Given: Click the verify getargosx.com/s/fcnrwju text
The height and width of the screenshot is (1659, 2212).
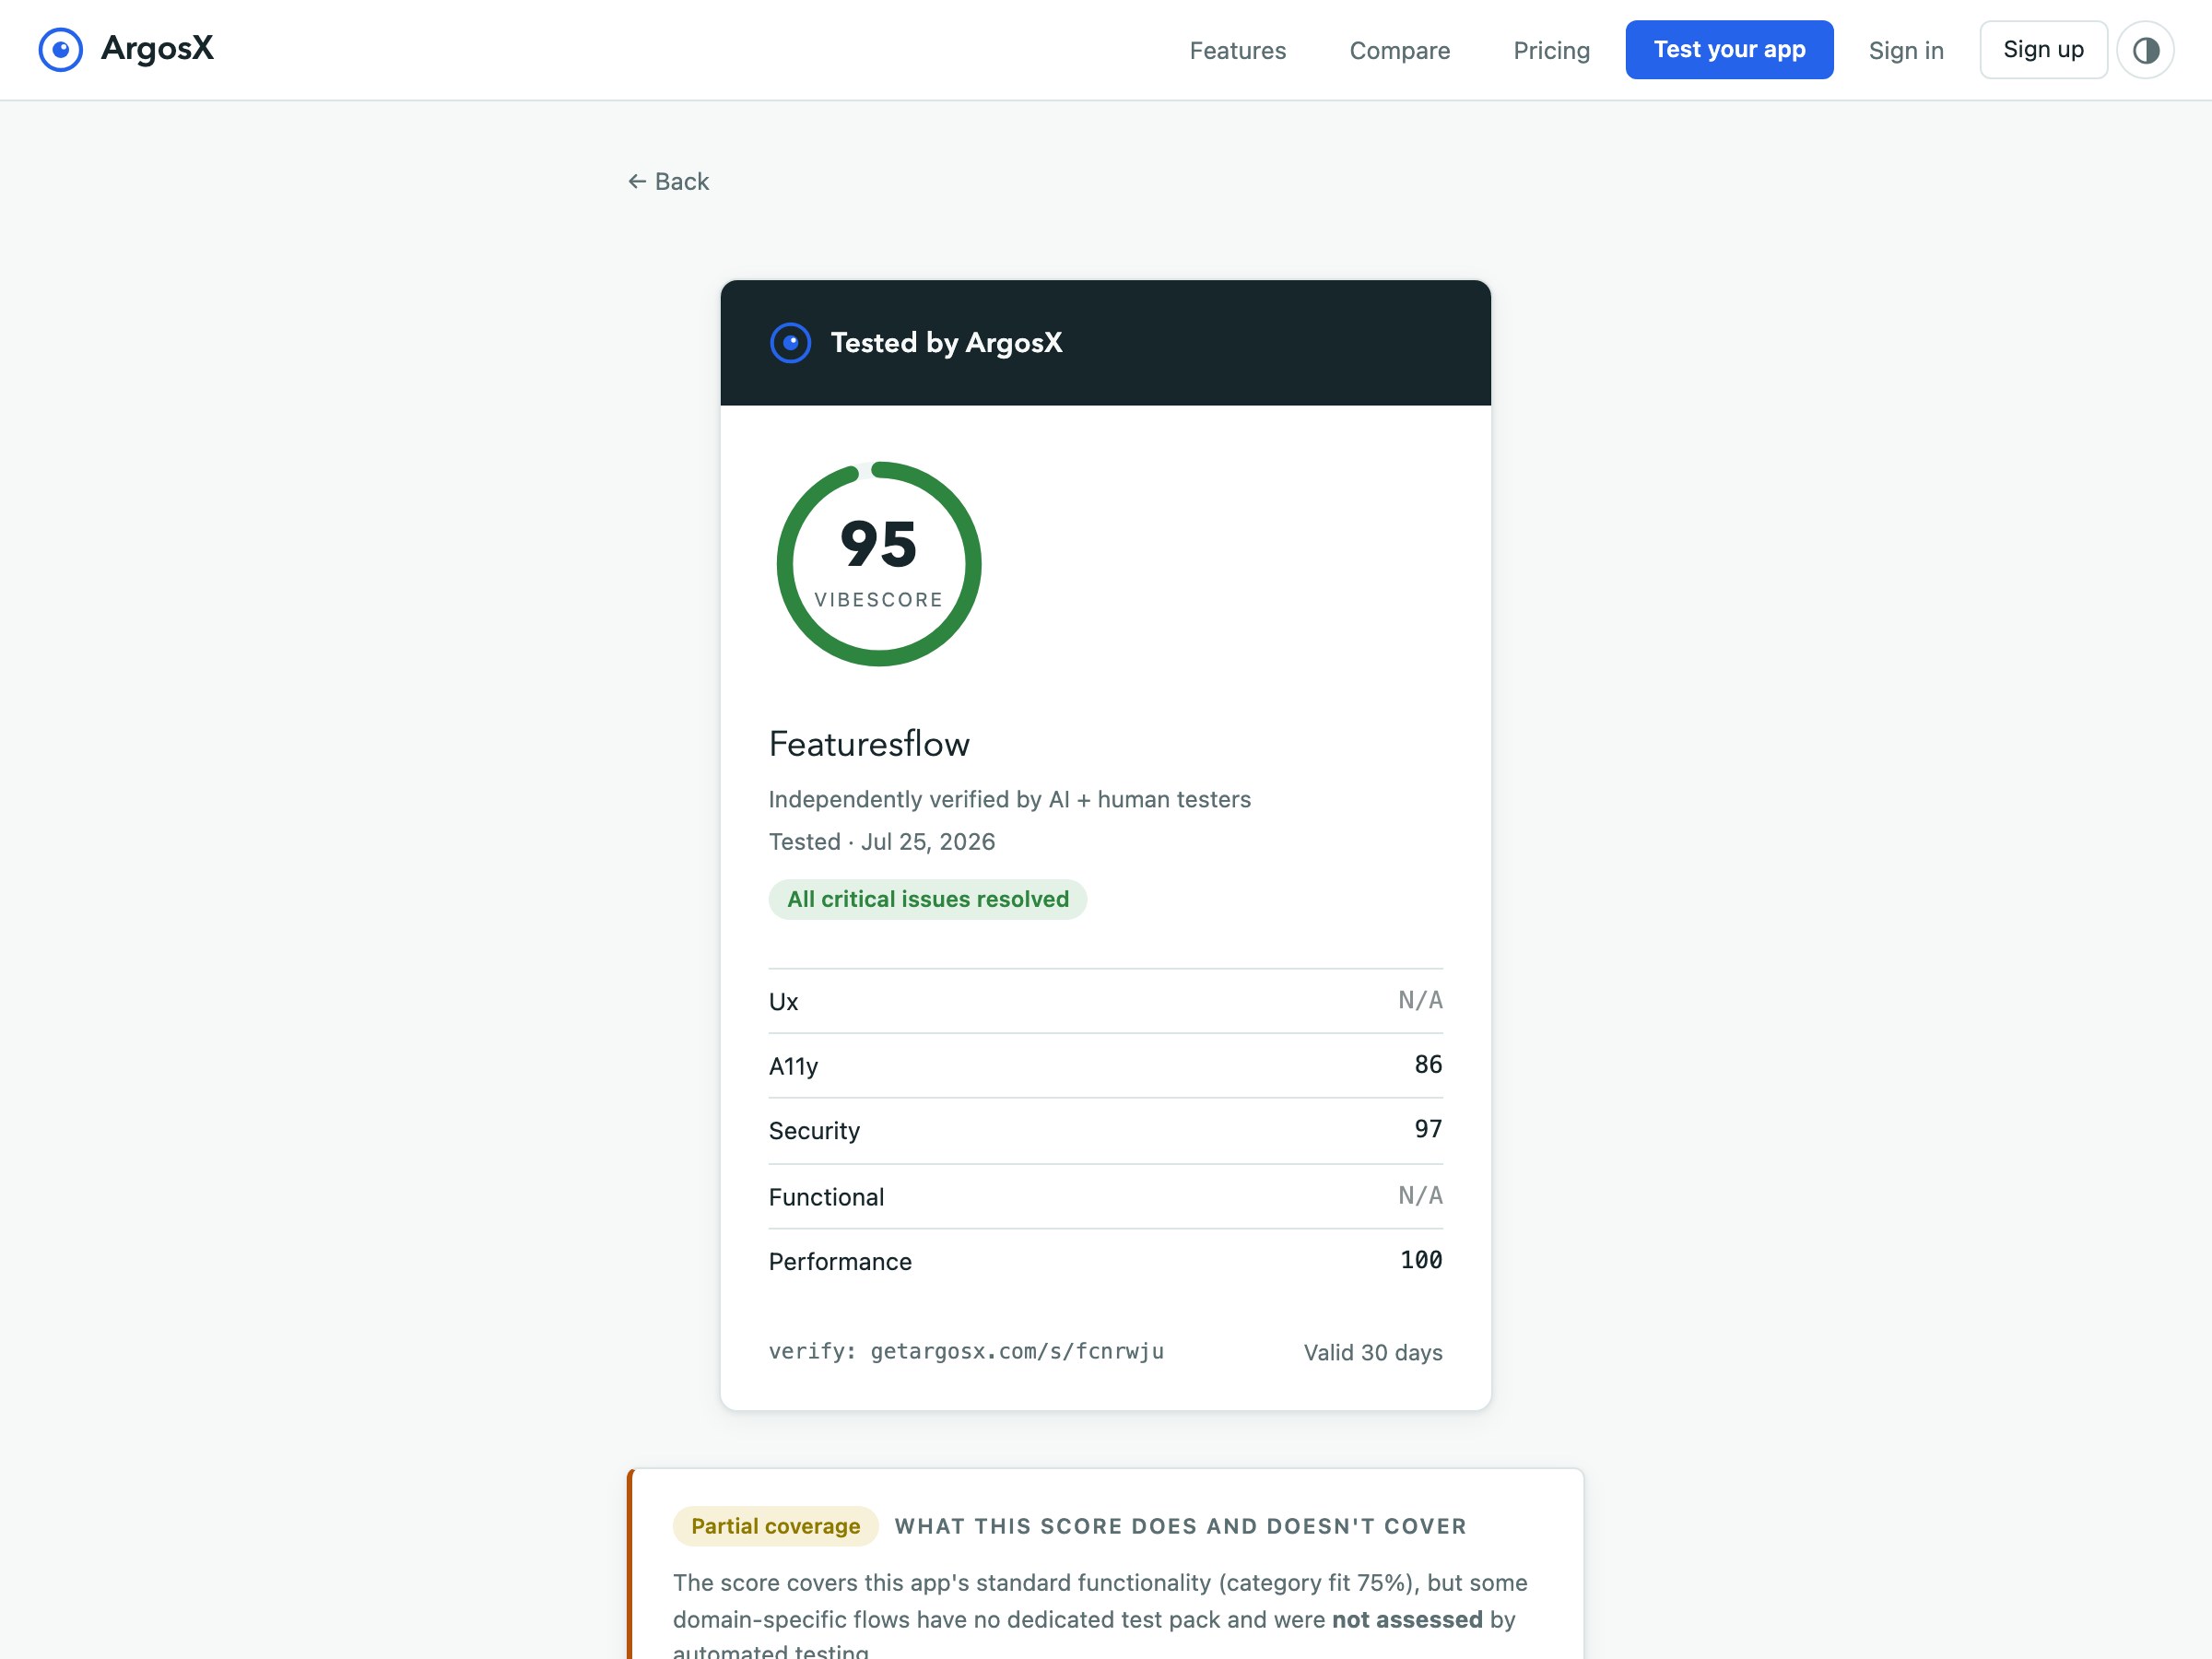Looking at the screenshot, I should (966, 1352).
